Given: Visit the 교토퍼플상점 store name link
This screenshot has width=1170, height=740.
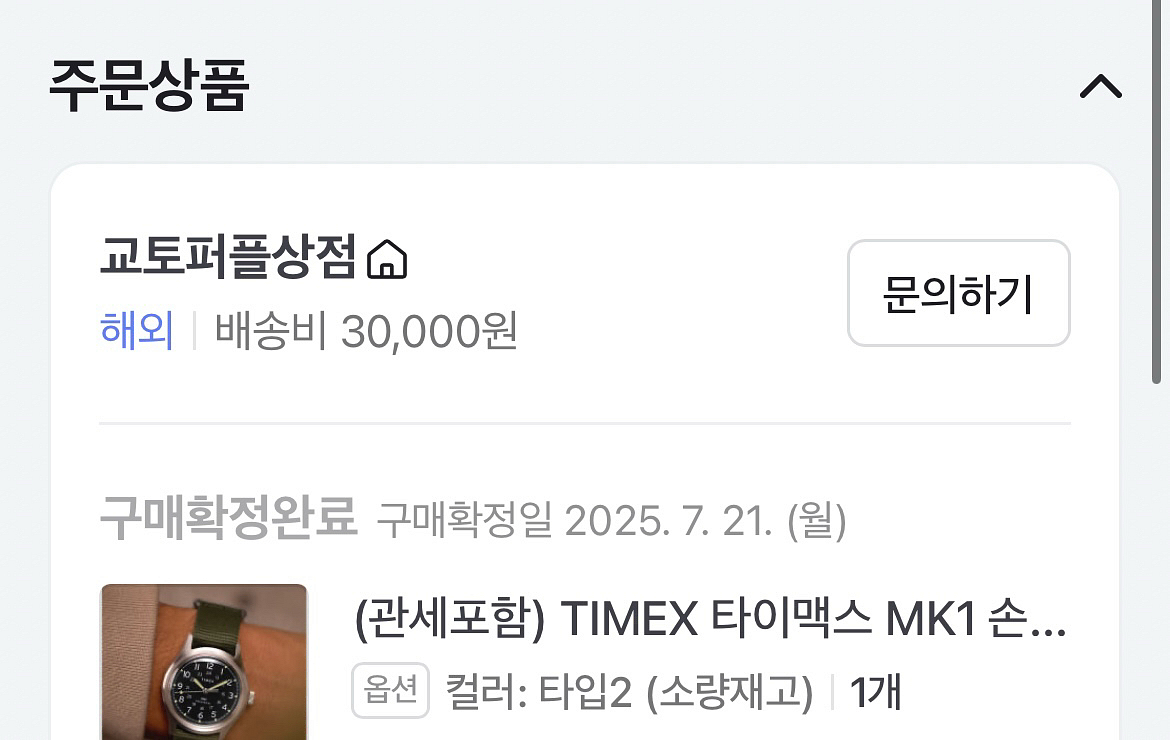Looking at the screenshot, I should [228, 257].
